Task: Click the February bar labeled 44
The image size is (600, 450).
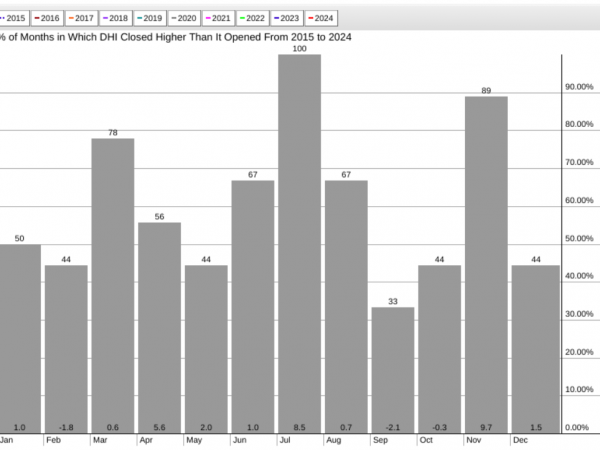Action: (x=66, y=349)
